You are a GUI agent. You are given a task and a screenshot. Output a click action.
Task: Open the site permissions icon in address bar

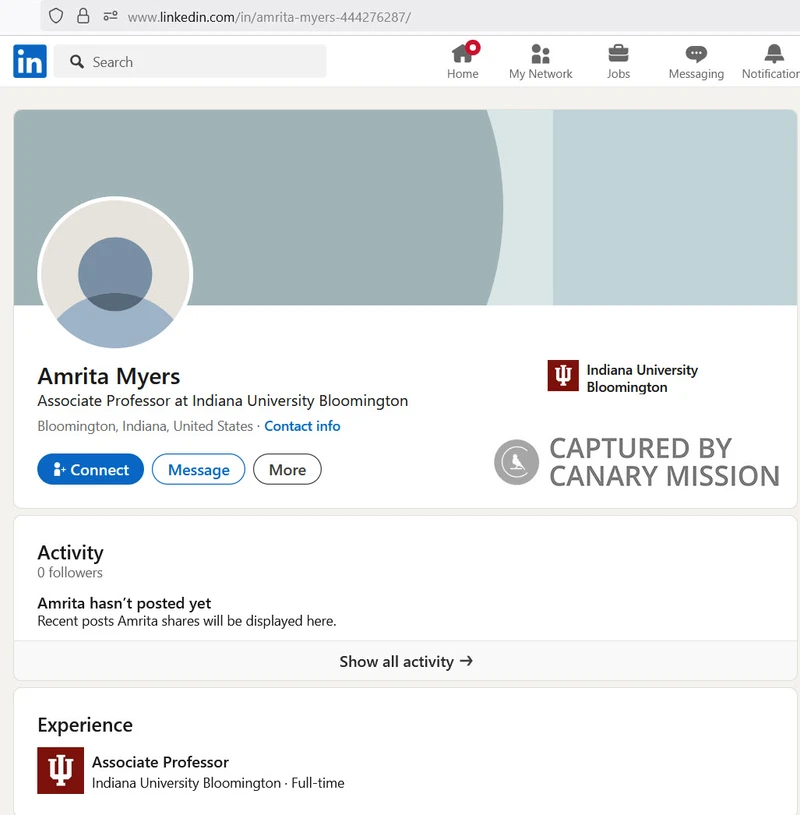[110, 17]
